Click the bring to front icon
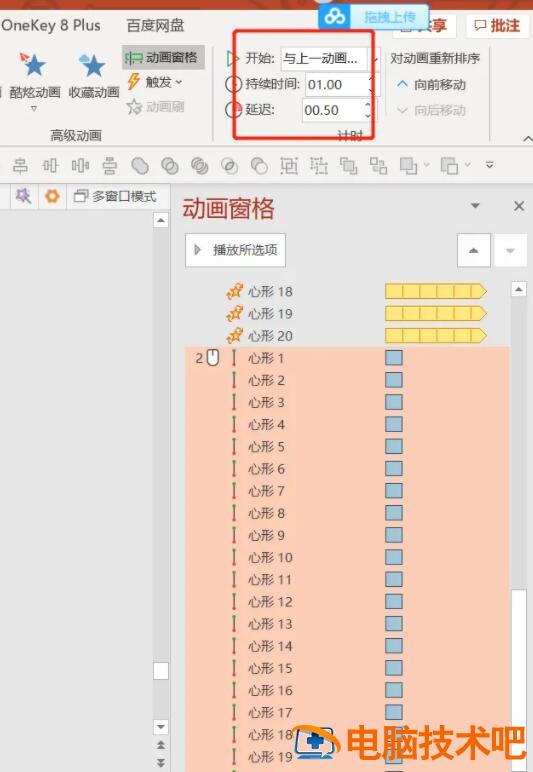 coord(408,165)
